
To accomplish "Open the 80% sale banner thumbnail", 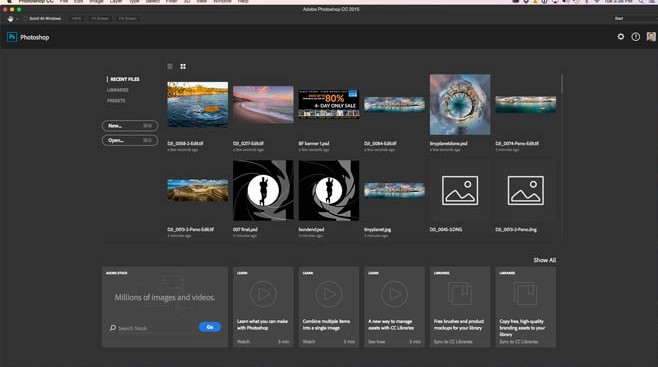I will [x=329, y=104].
